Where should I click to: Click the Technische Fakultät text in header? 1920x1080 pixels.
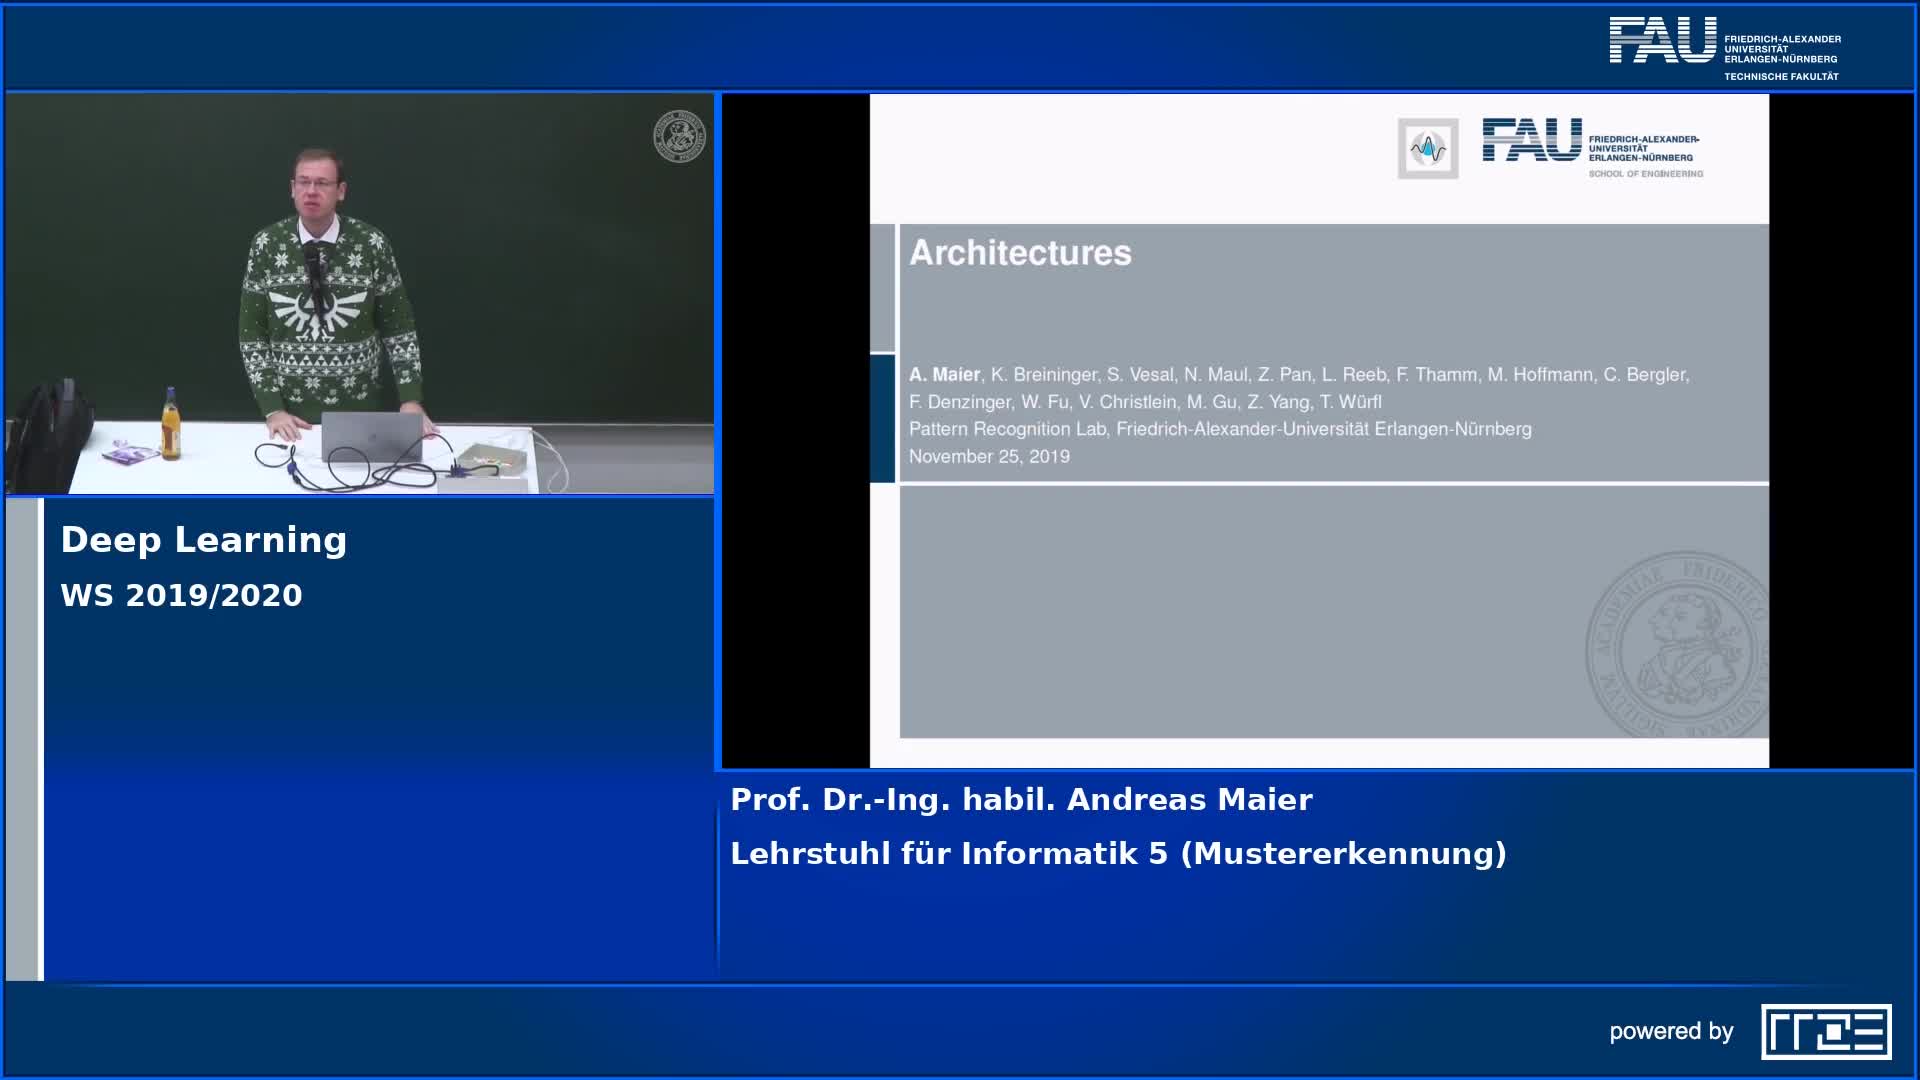click(1781, 77)
